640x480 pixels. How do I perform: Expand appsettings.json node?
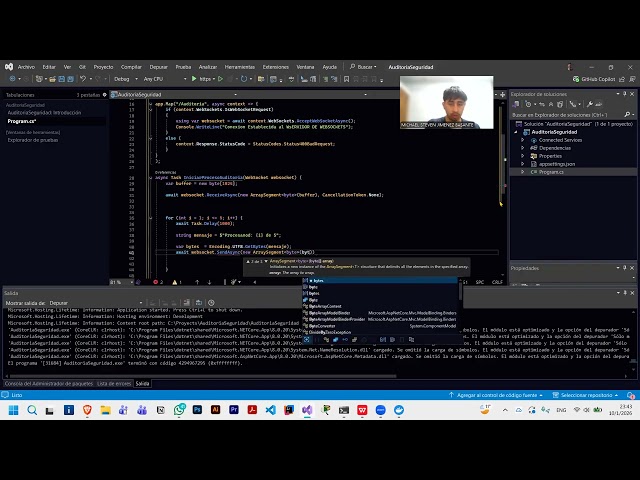point(522,164)
